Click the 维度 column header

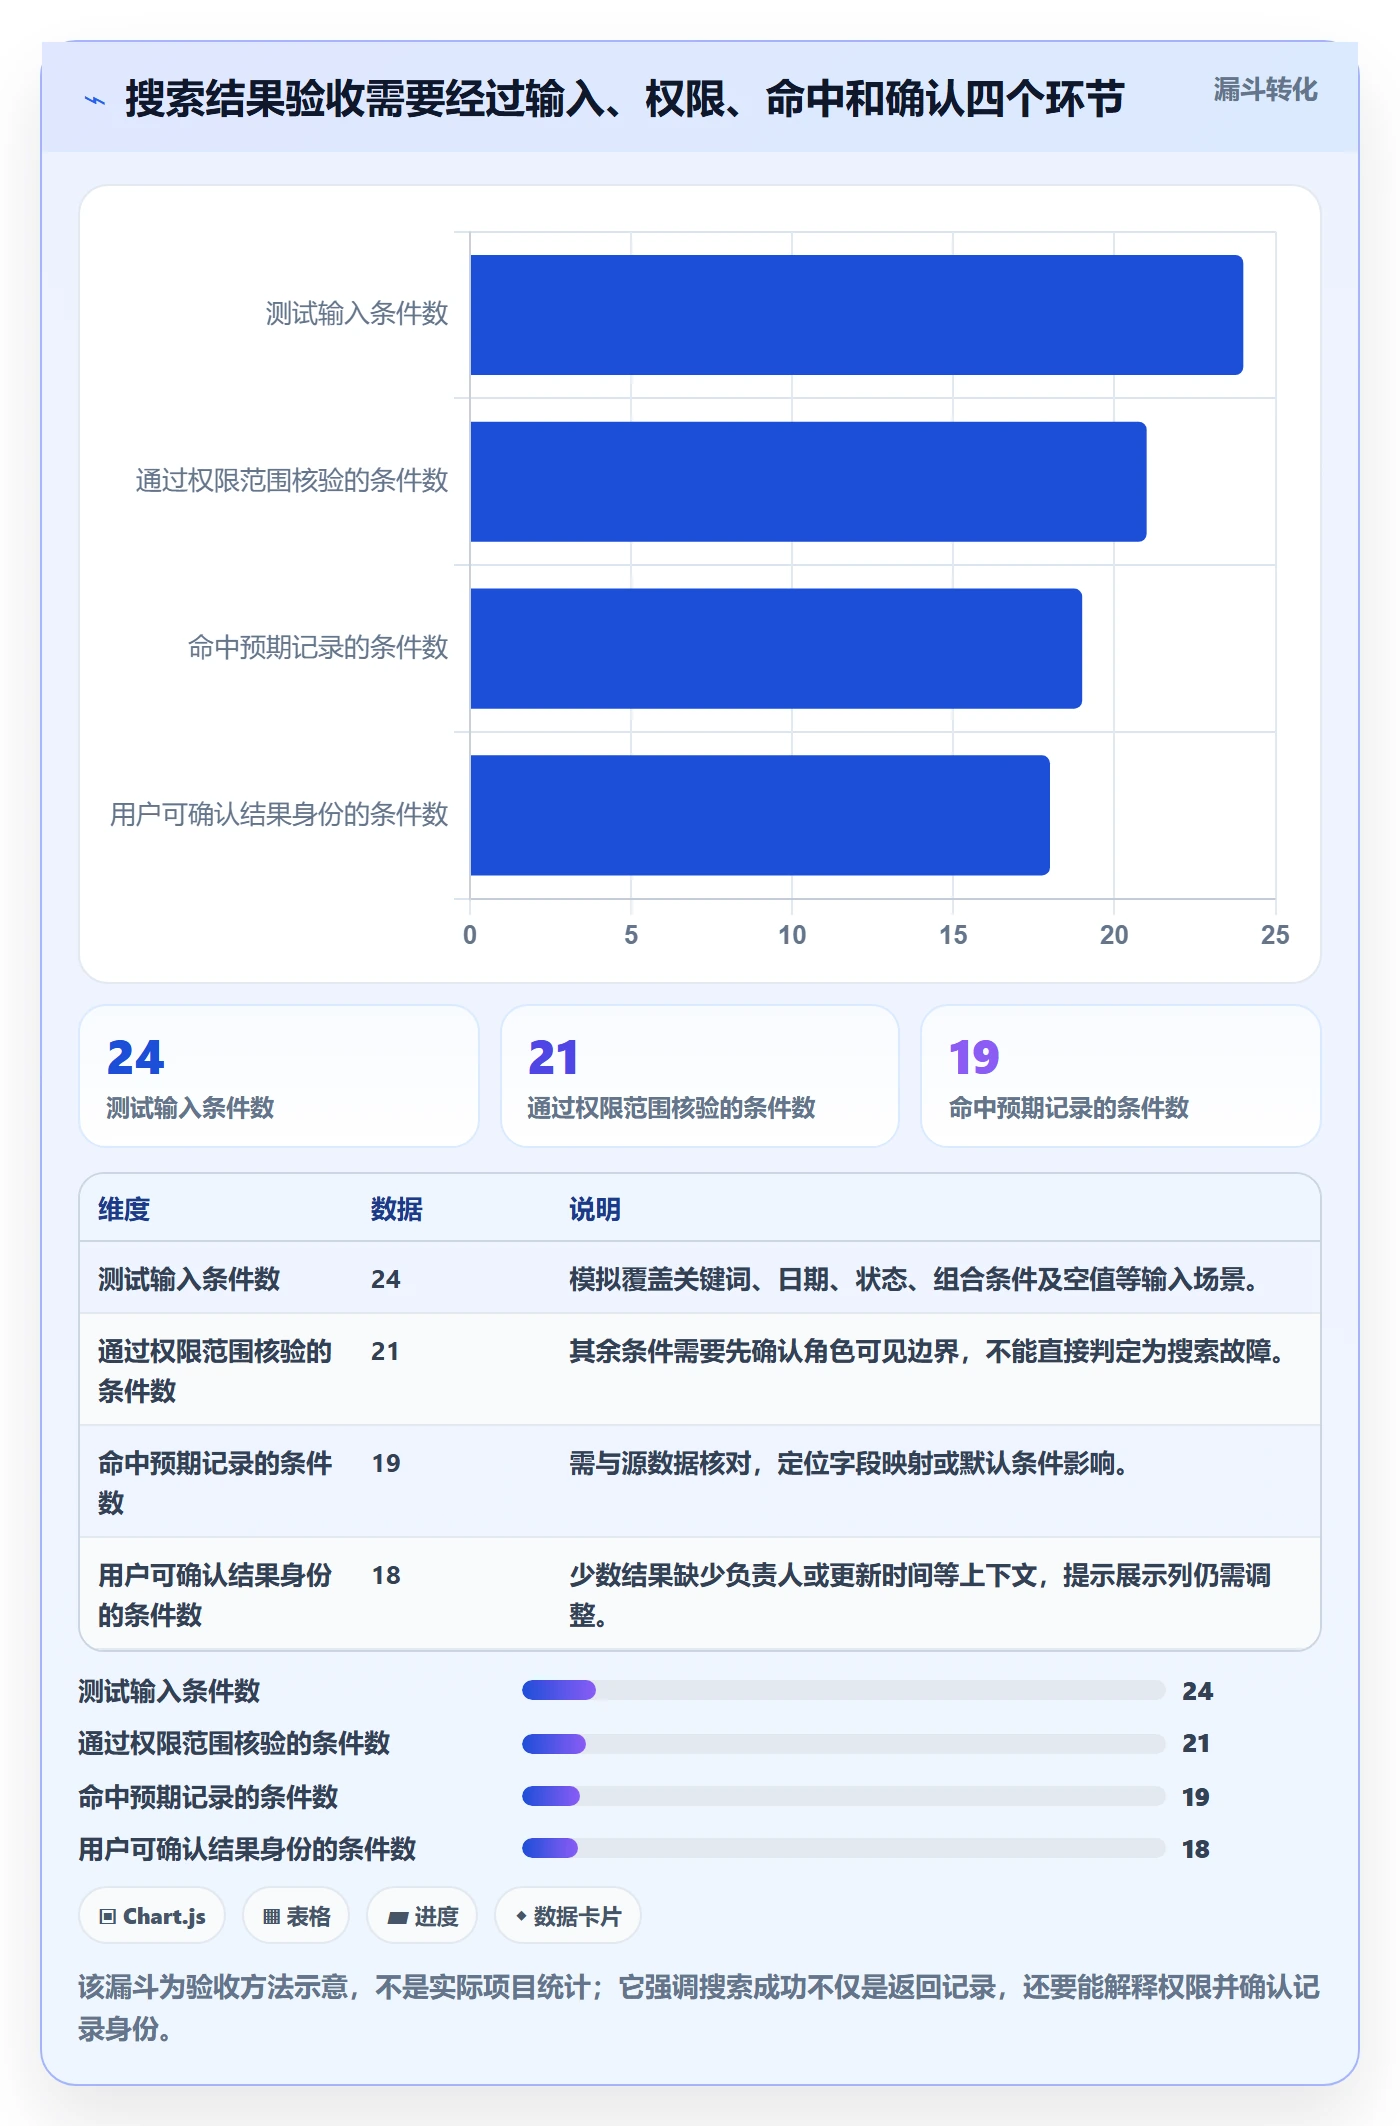point(124,1209)
